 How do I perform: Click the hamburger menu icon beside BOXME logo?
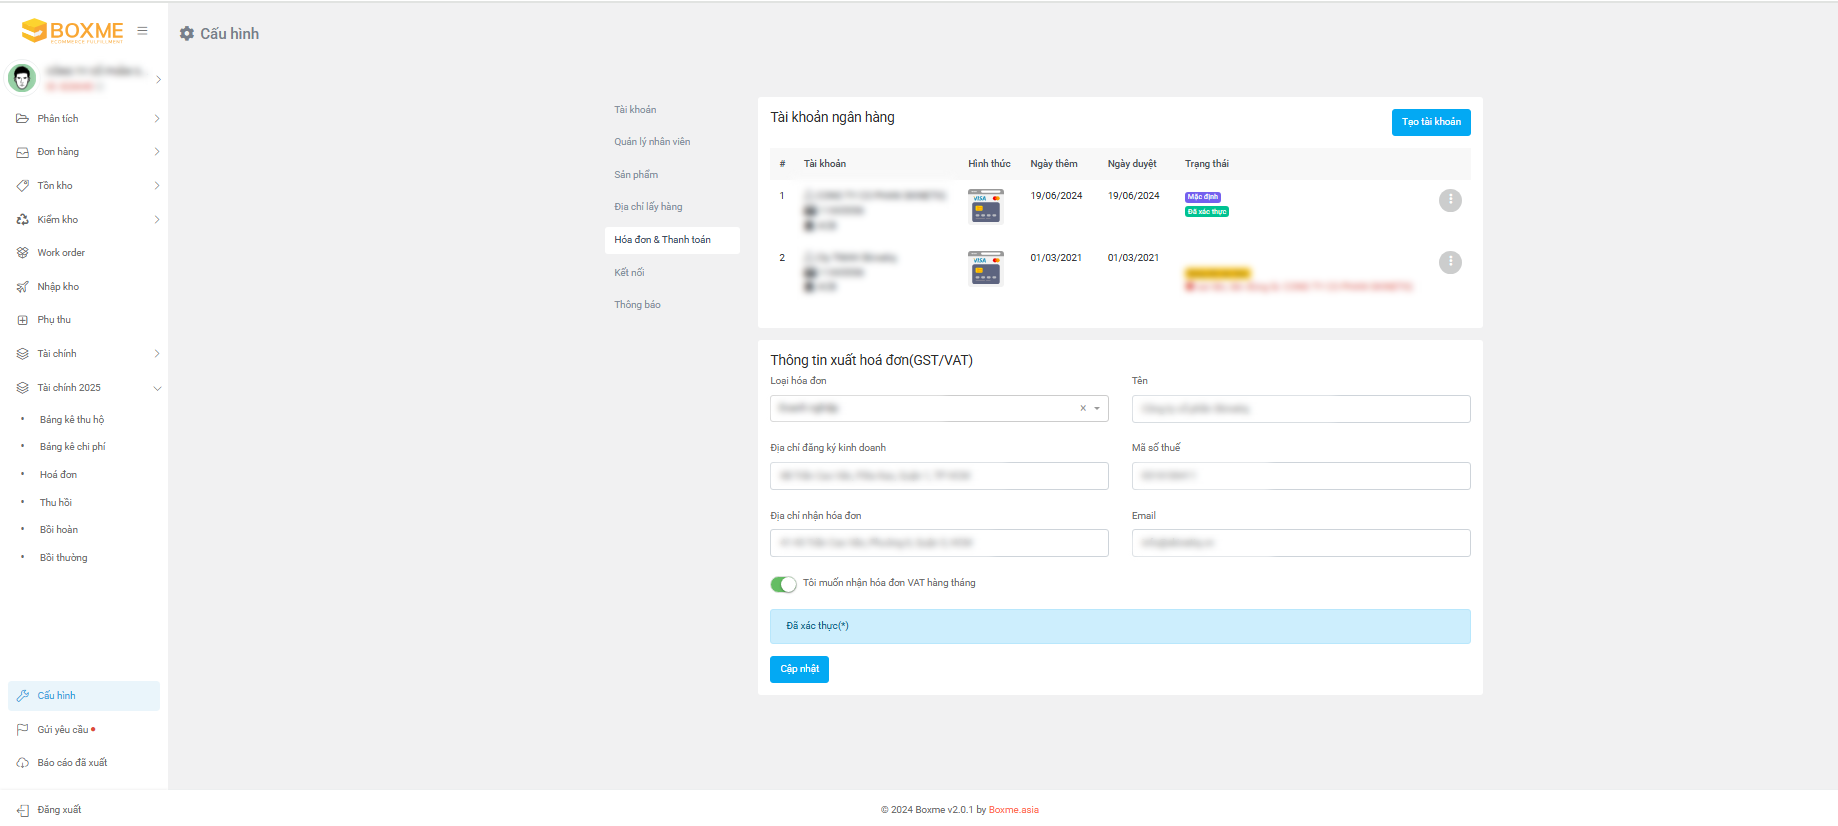click(142, 31)
